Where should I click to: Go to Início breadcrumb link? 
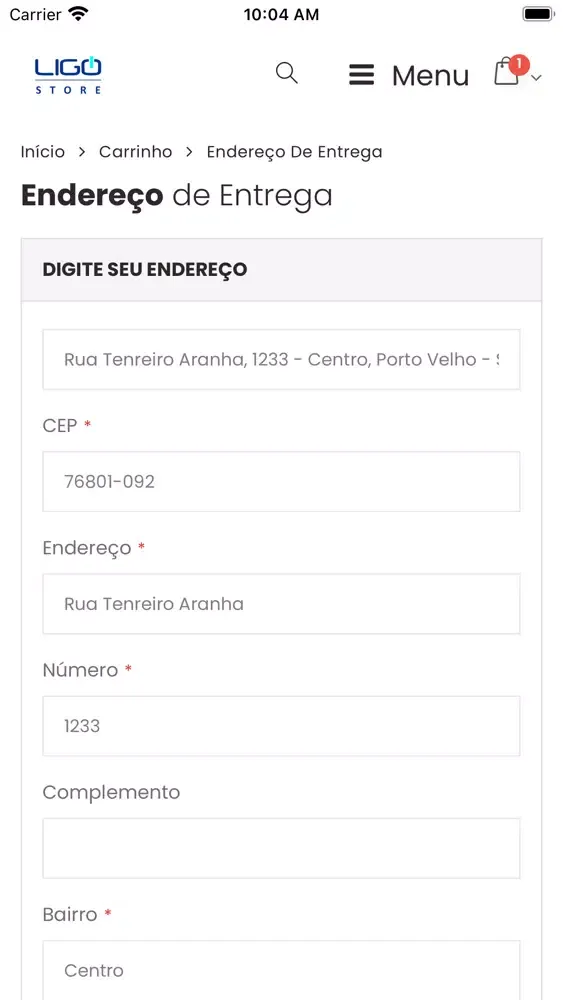click(43, 152)
